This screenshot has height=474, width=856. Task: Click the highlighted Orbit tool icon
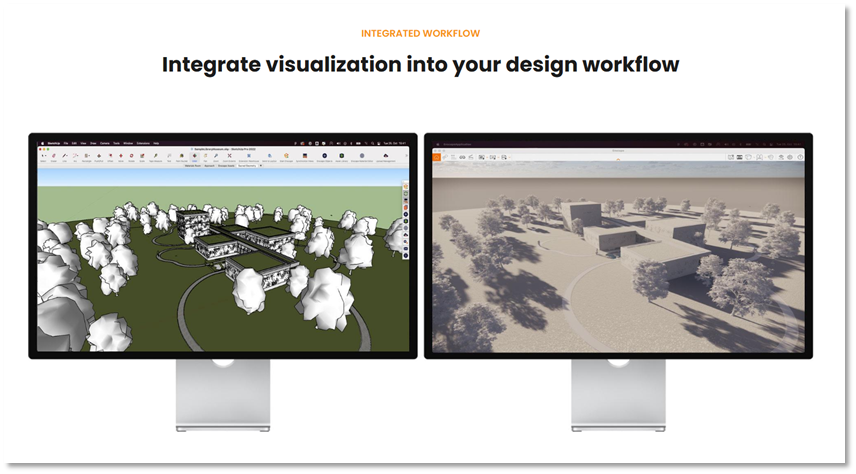point(194,156)
